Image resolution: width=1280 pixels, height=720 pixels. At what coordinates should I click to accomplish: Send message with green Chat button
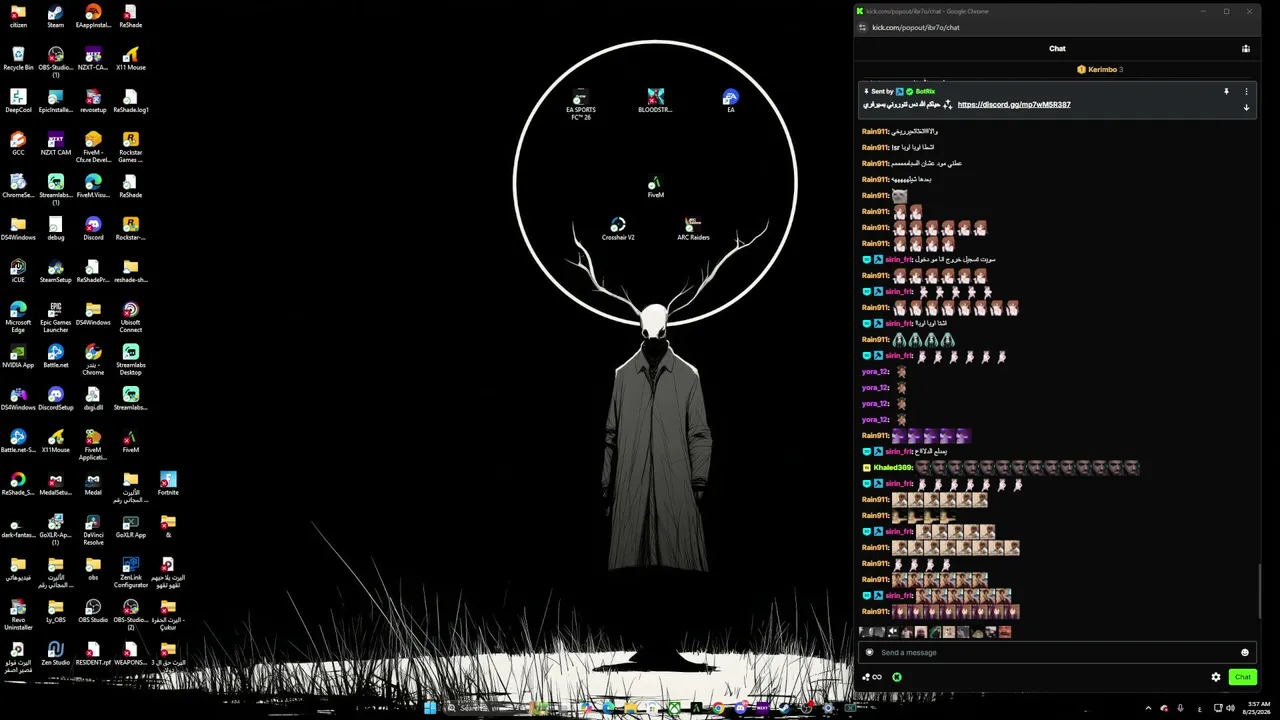[1242, 677]
